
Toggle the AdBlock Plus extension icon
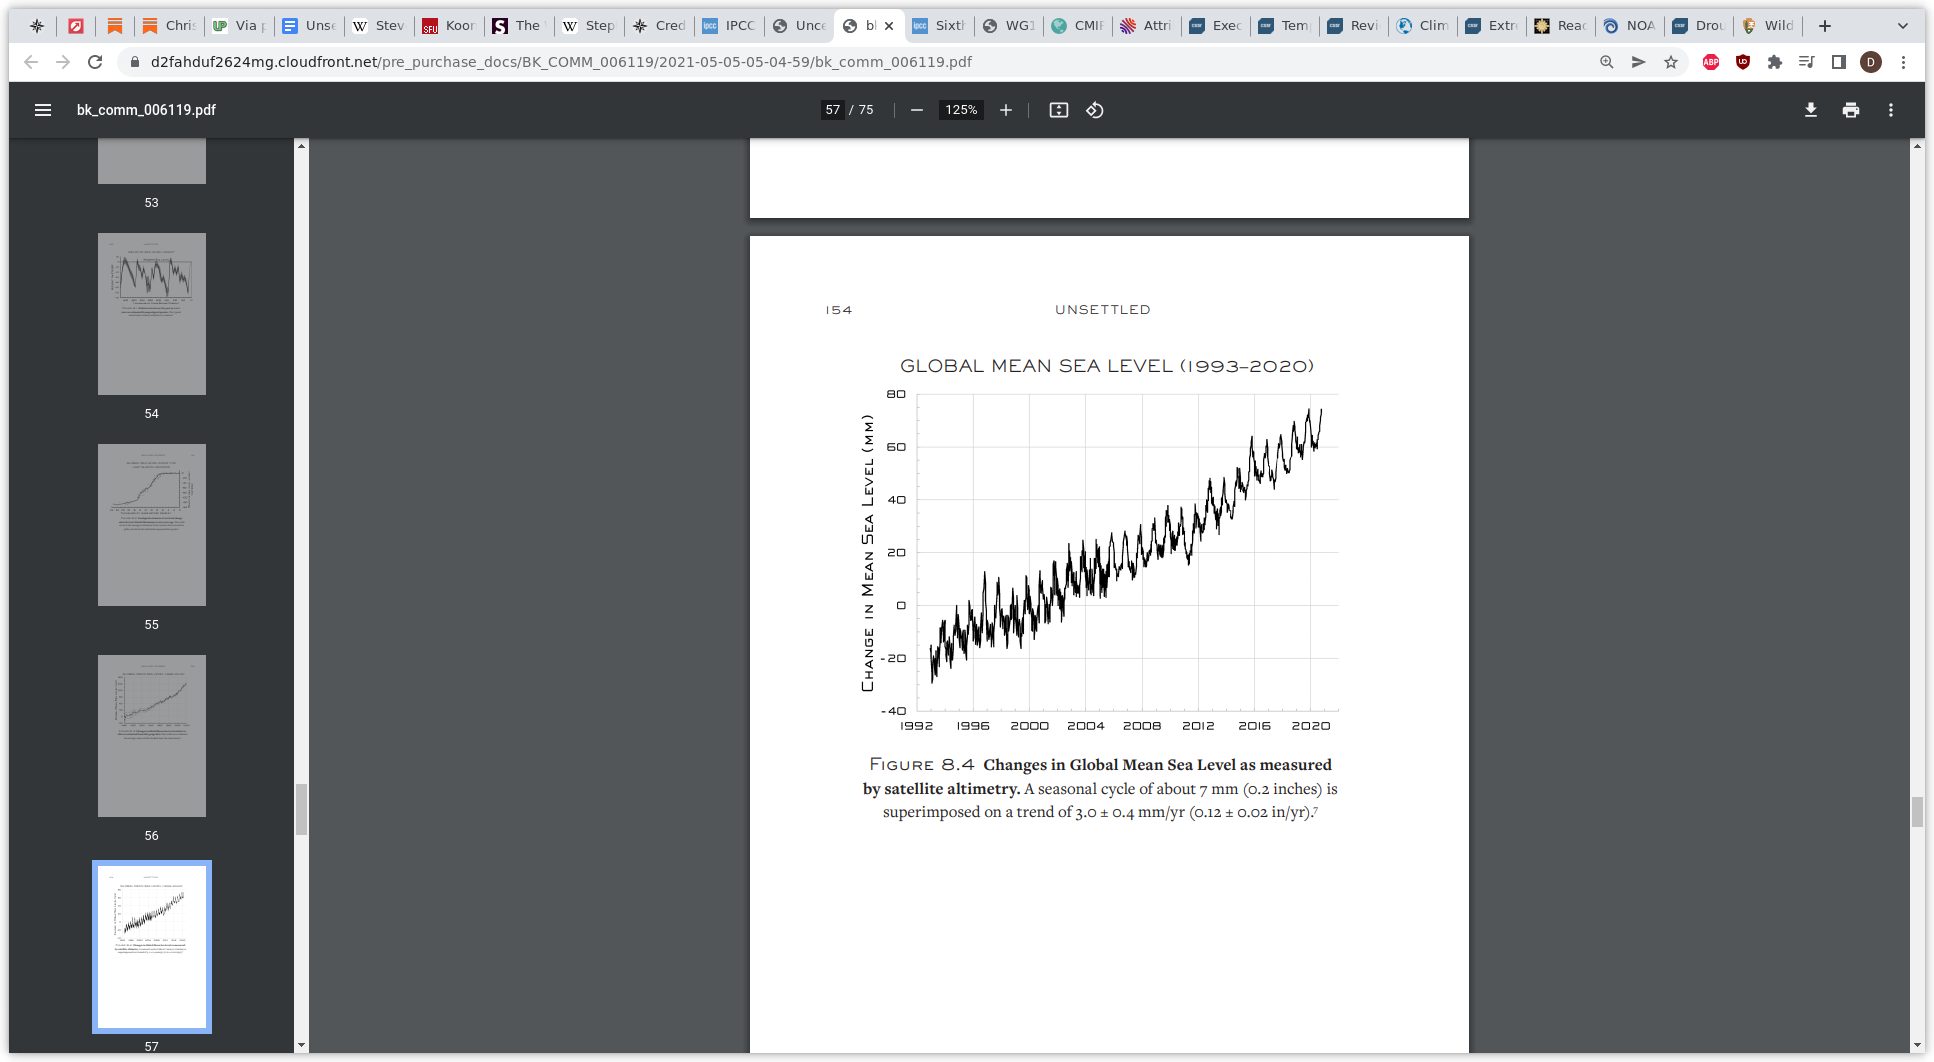pyautogui.click(x=1711, y=62)
